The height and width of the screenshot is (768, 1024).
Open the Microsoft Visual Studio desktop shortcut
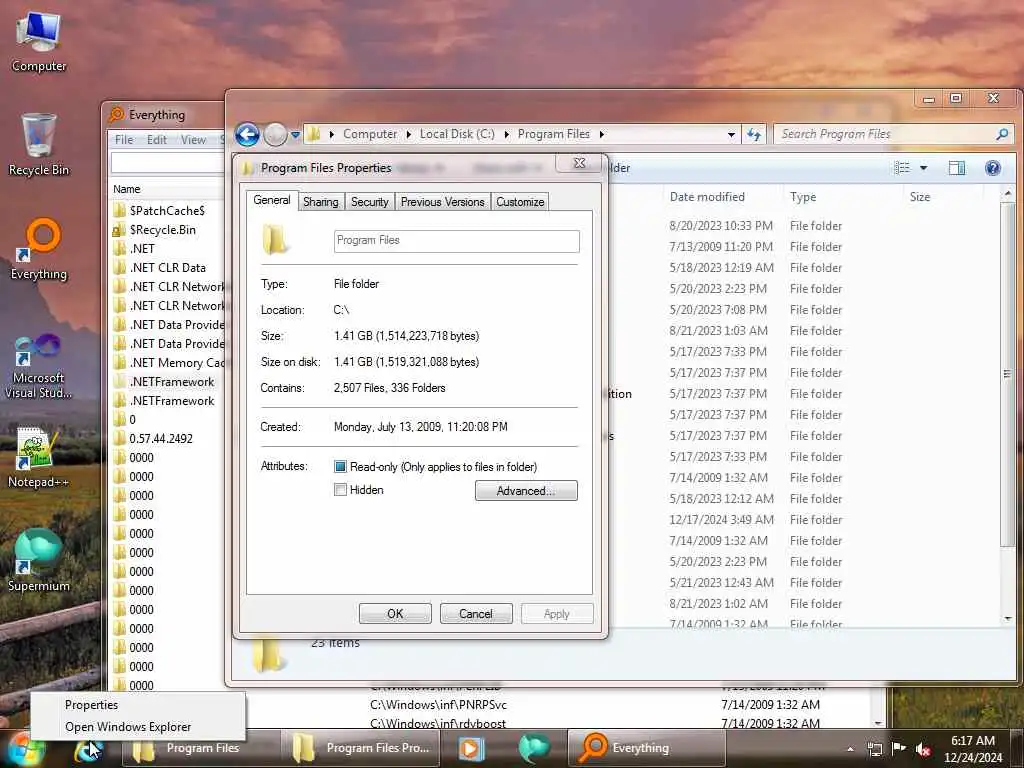39,365
